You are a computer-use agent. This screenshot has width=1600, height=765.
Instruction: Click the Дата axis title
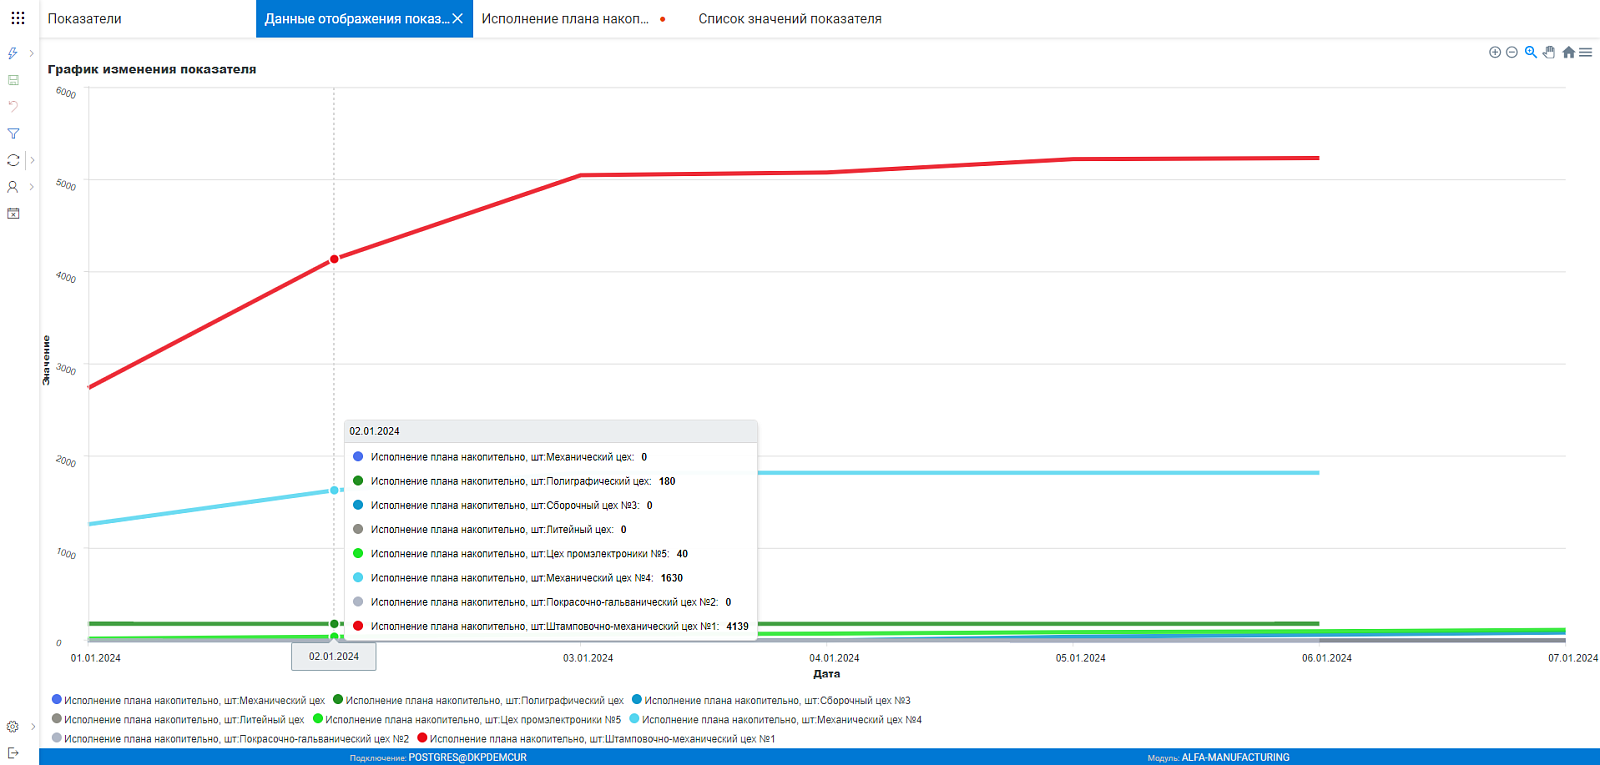827,674
